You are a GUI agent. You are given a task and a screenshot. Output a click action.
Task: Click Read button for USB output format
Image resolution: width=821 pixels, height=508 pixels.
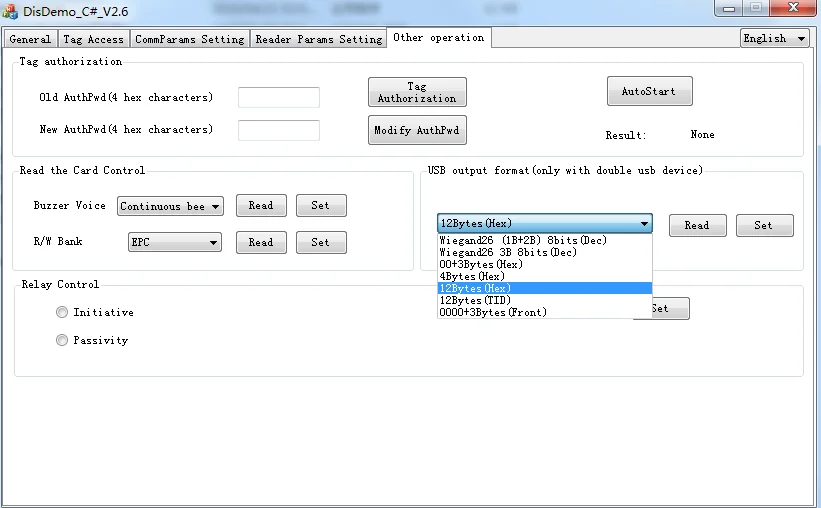click(x=697, y=225)
